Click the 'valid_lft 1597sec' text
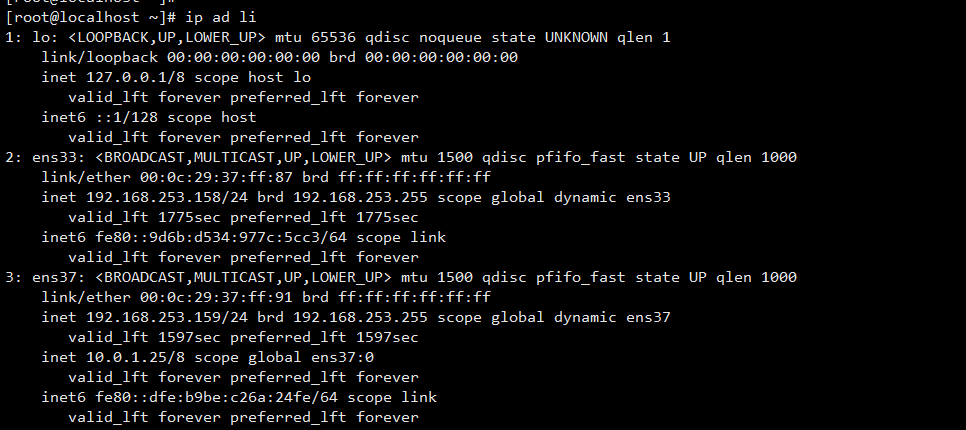 [x=145, y=338]
